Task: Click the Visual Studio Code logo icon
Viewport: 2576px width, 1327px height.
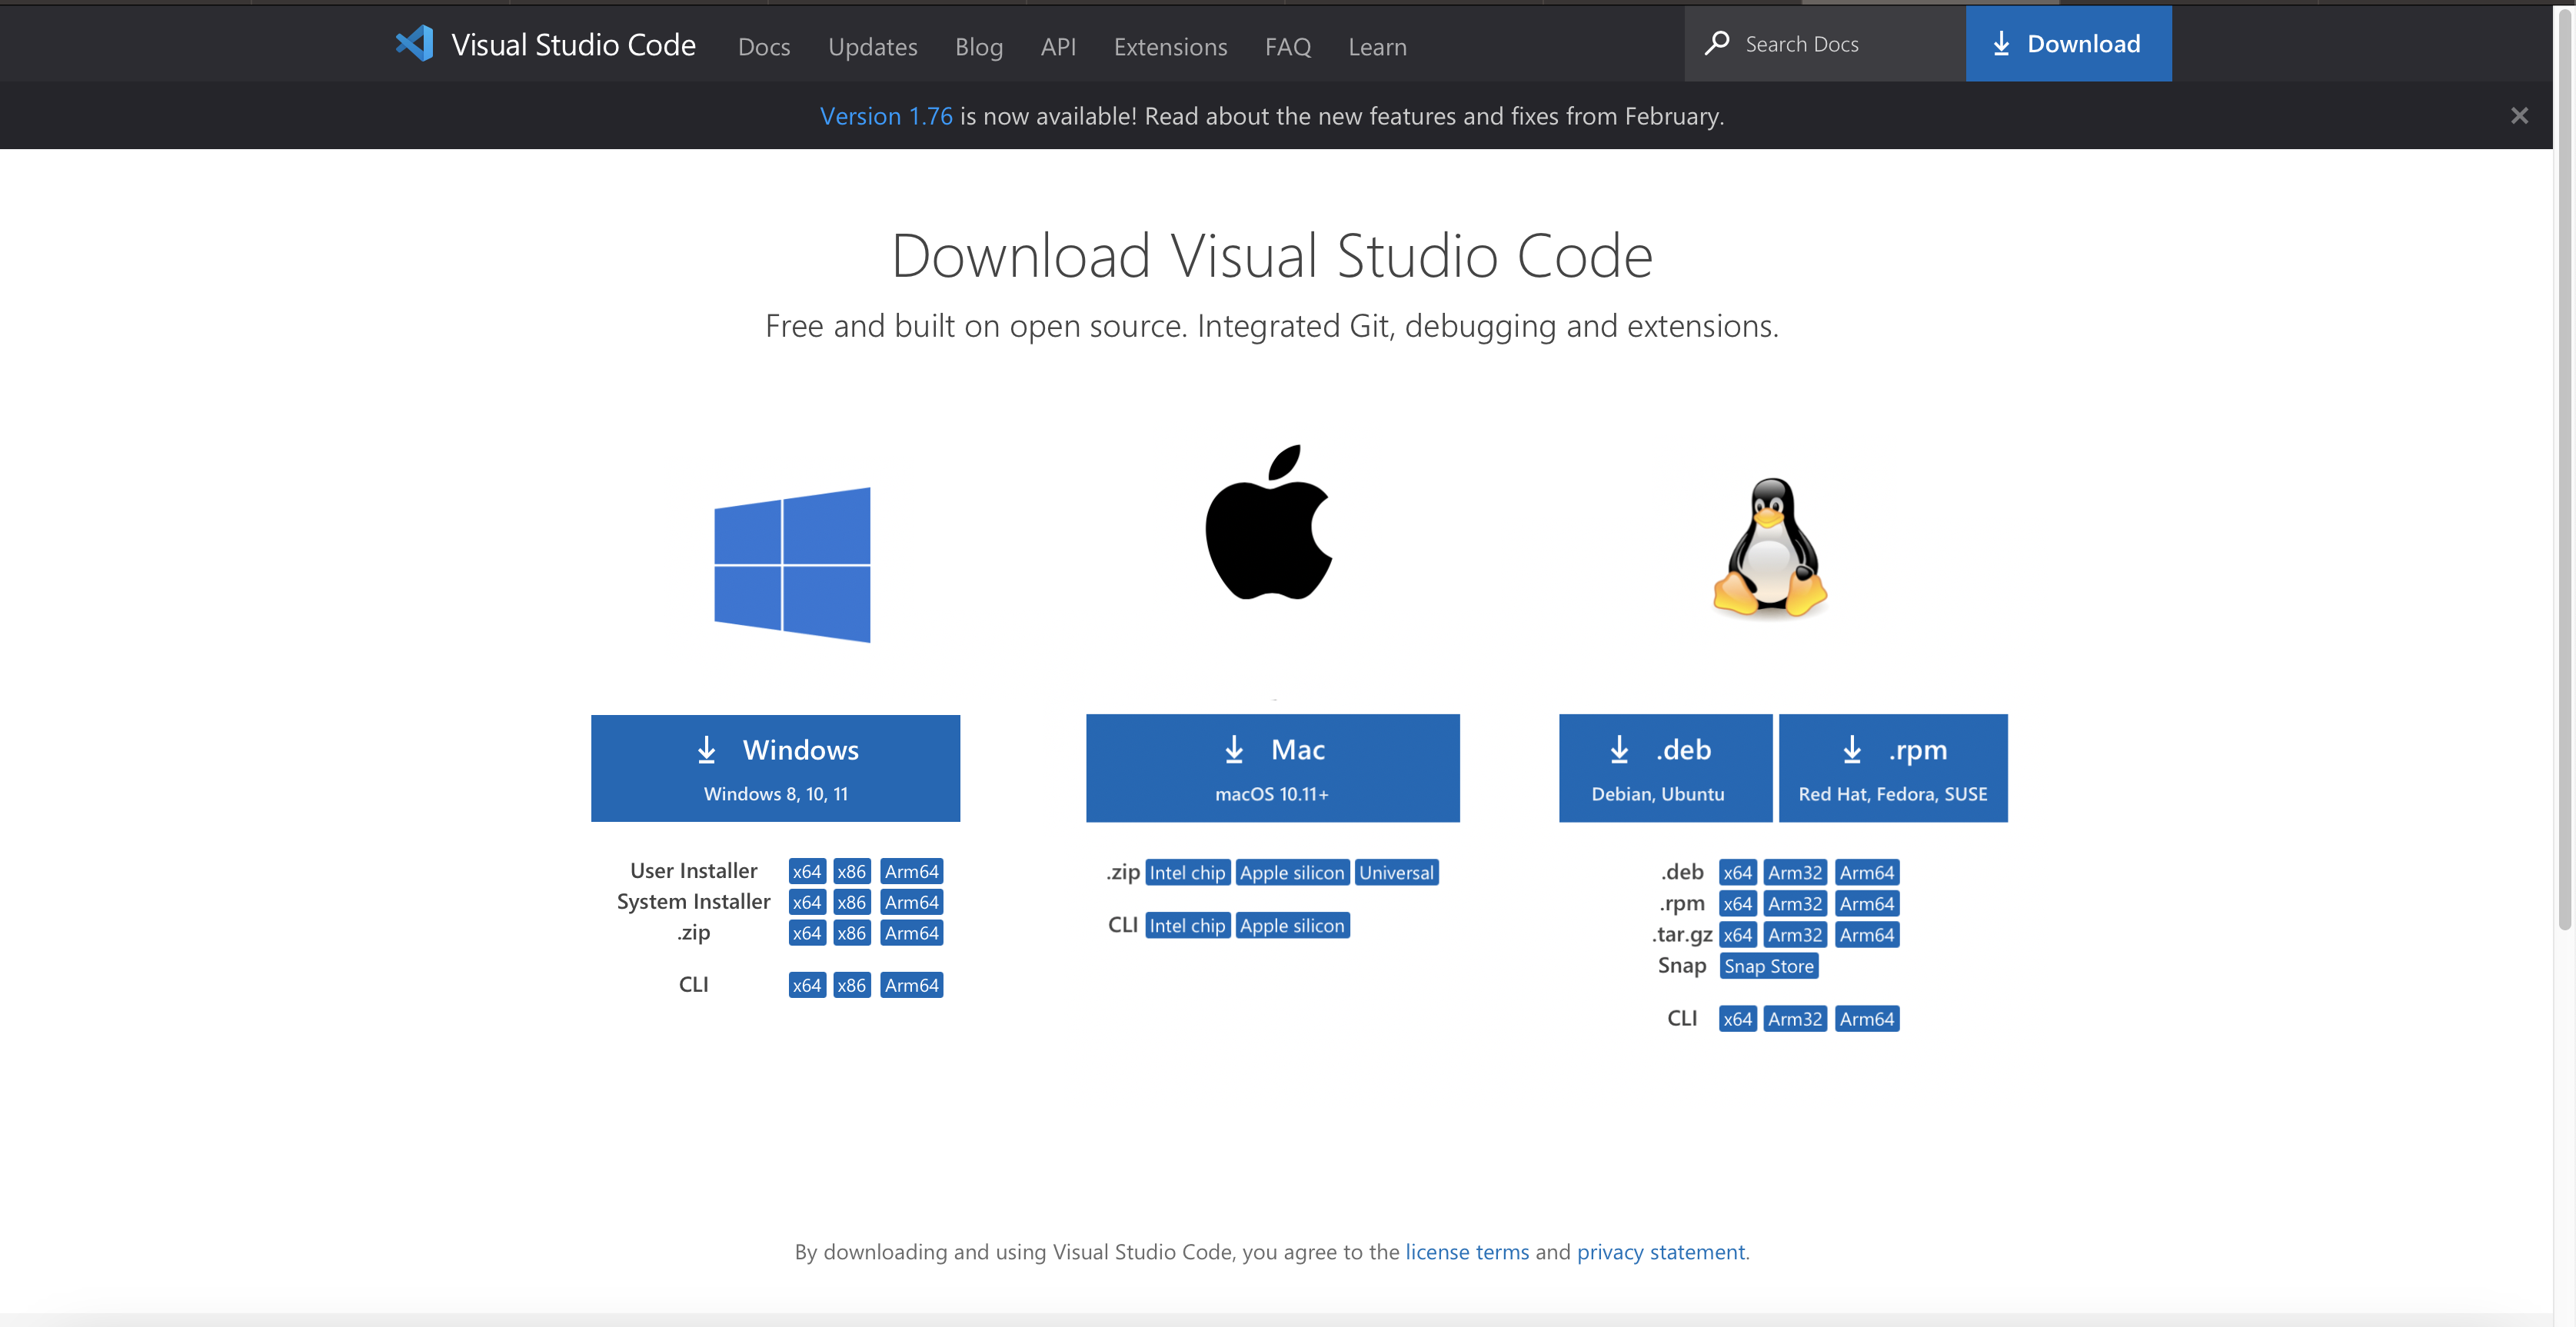Action: (x=414, y=44)
